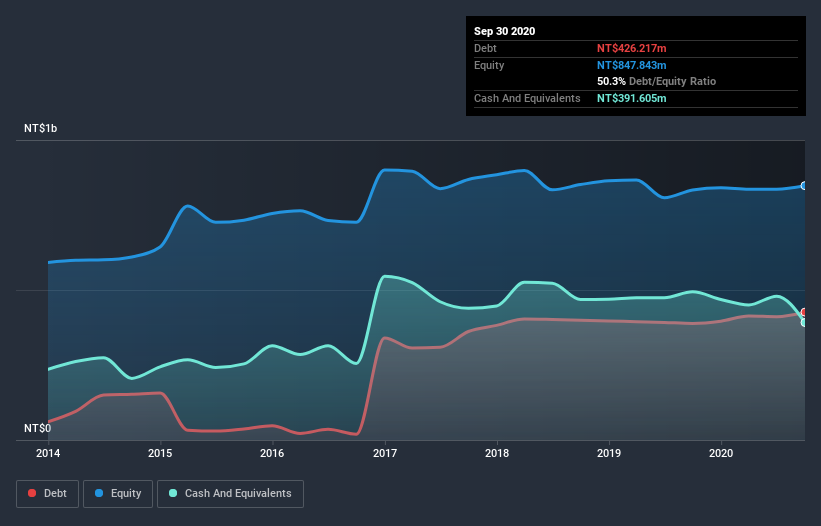This screenshot has width=821, height=526.
Task: Click the teal Cash endpoint marker
Action: point(804,322)
